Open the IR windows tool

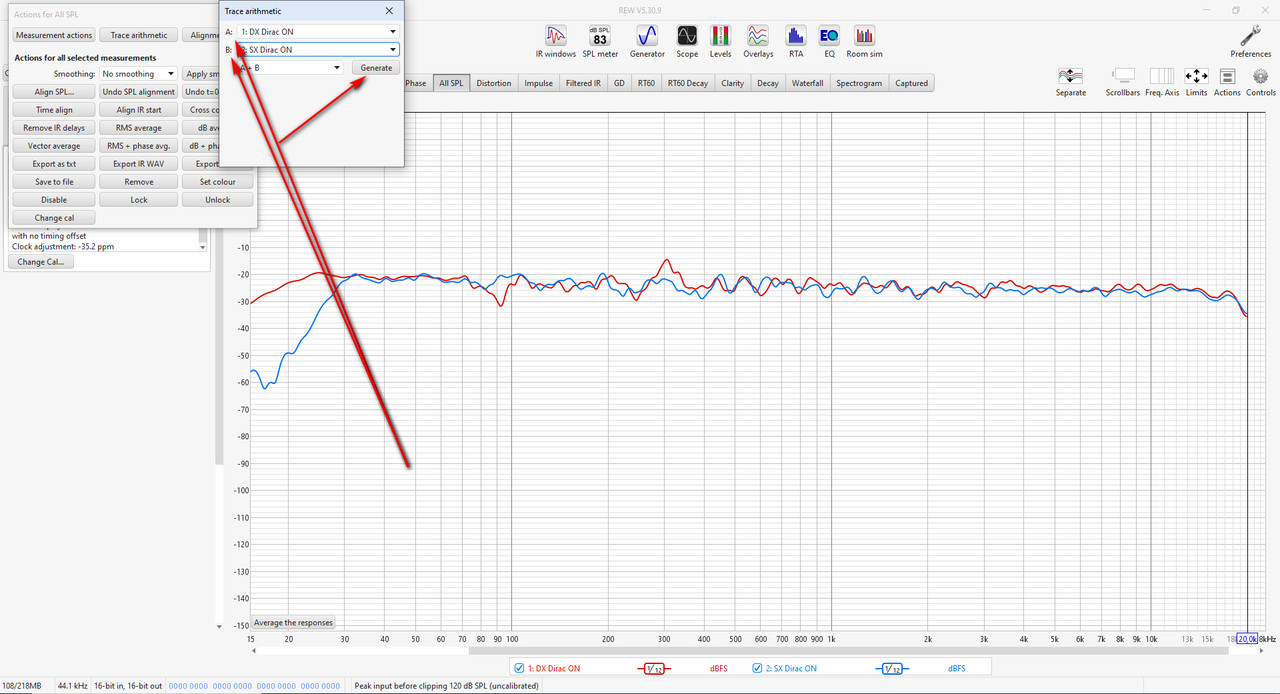pyautogui.click(x=555, y=41)
